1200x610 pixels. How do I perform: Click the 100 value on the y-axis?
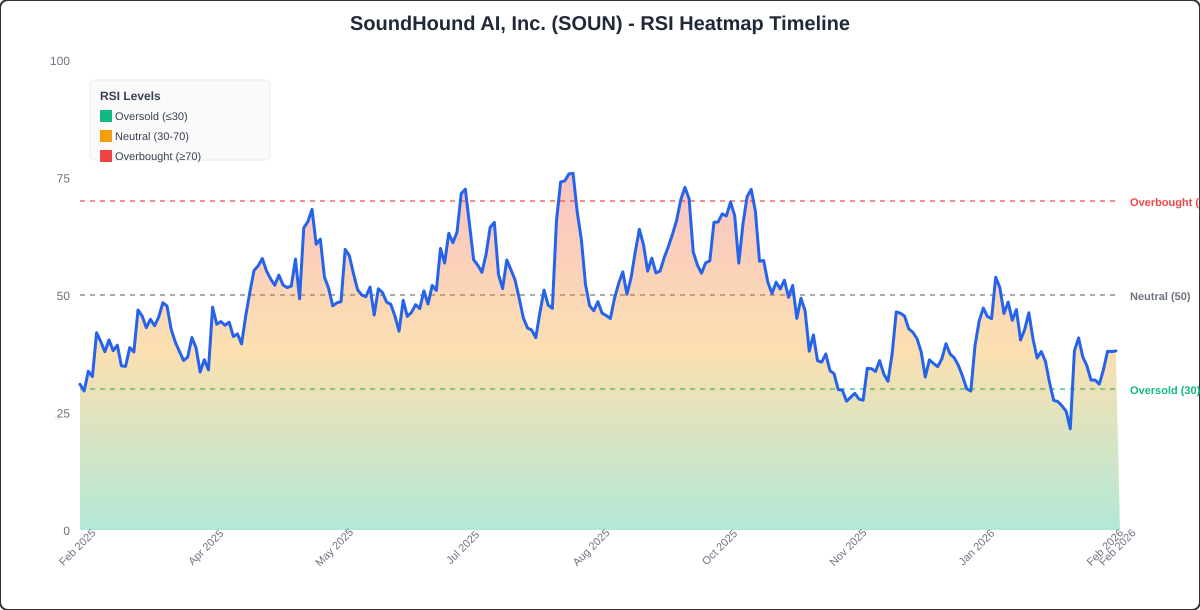(60, 62)
